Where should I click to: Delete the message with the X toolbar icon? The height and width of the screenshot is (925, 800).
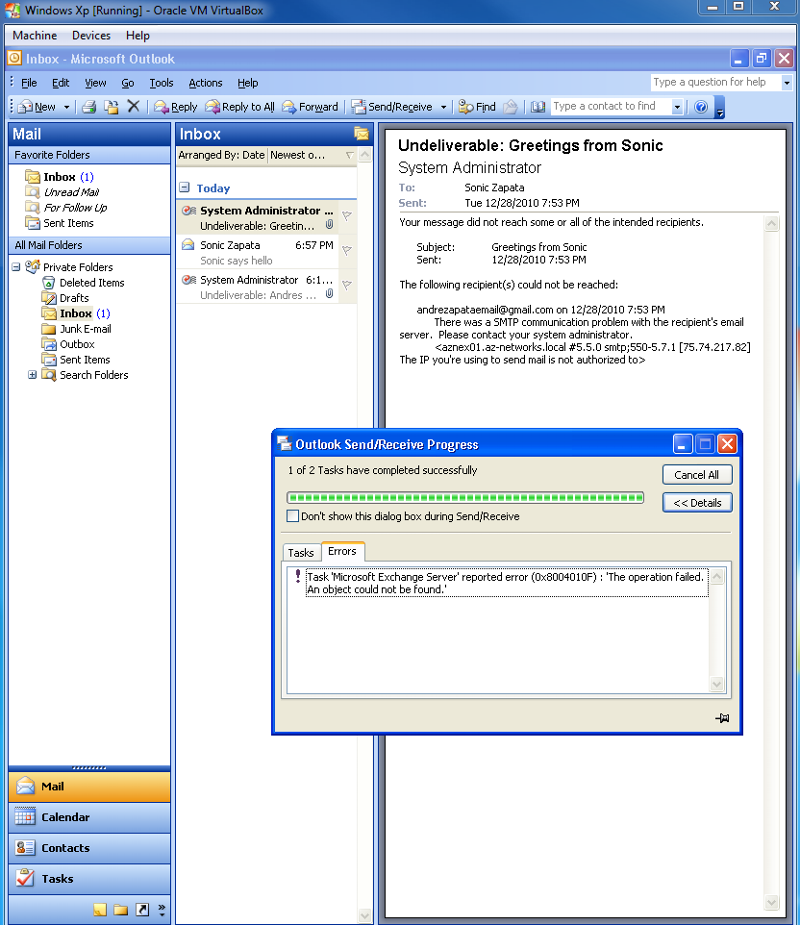click(x=134, y=106)
